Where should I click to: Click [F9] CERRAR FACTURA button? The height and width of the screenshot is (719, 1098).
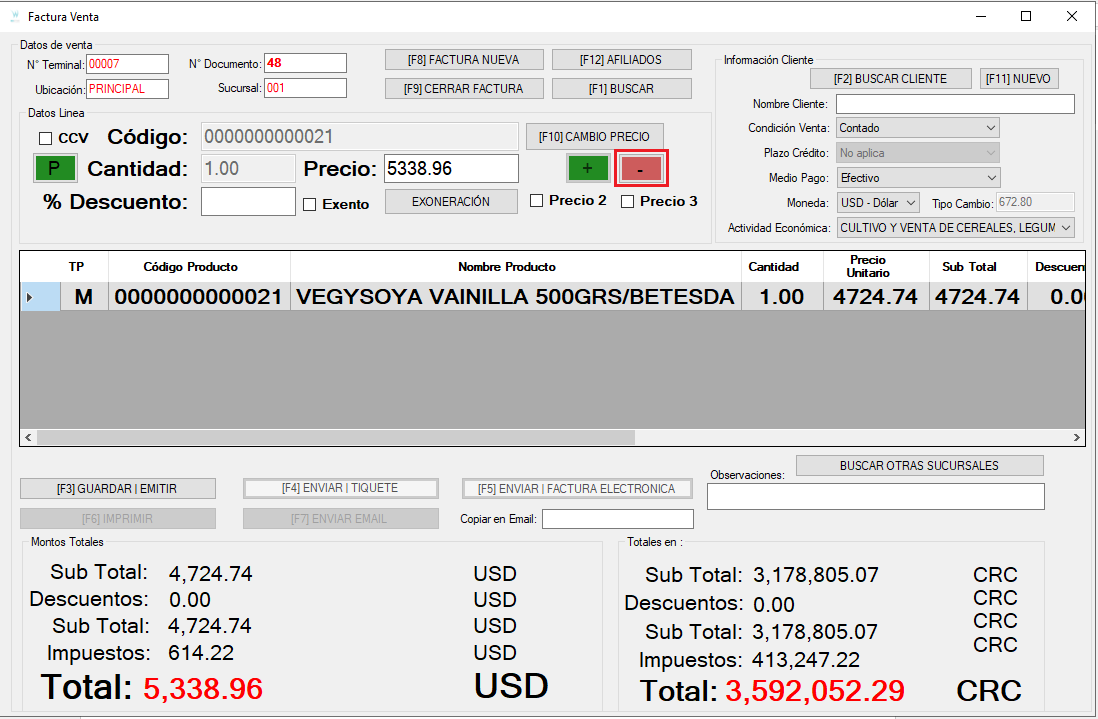click(464, 89)
